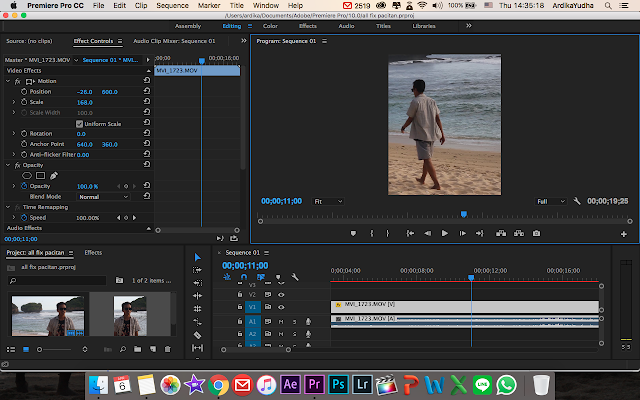Click the timeline playhead in the ruler
Viewport: 640px width, 400px height.
471,278
